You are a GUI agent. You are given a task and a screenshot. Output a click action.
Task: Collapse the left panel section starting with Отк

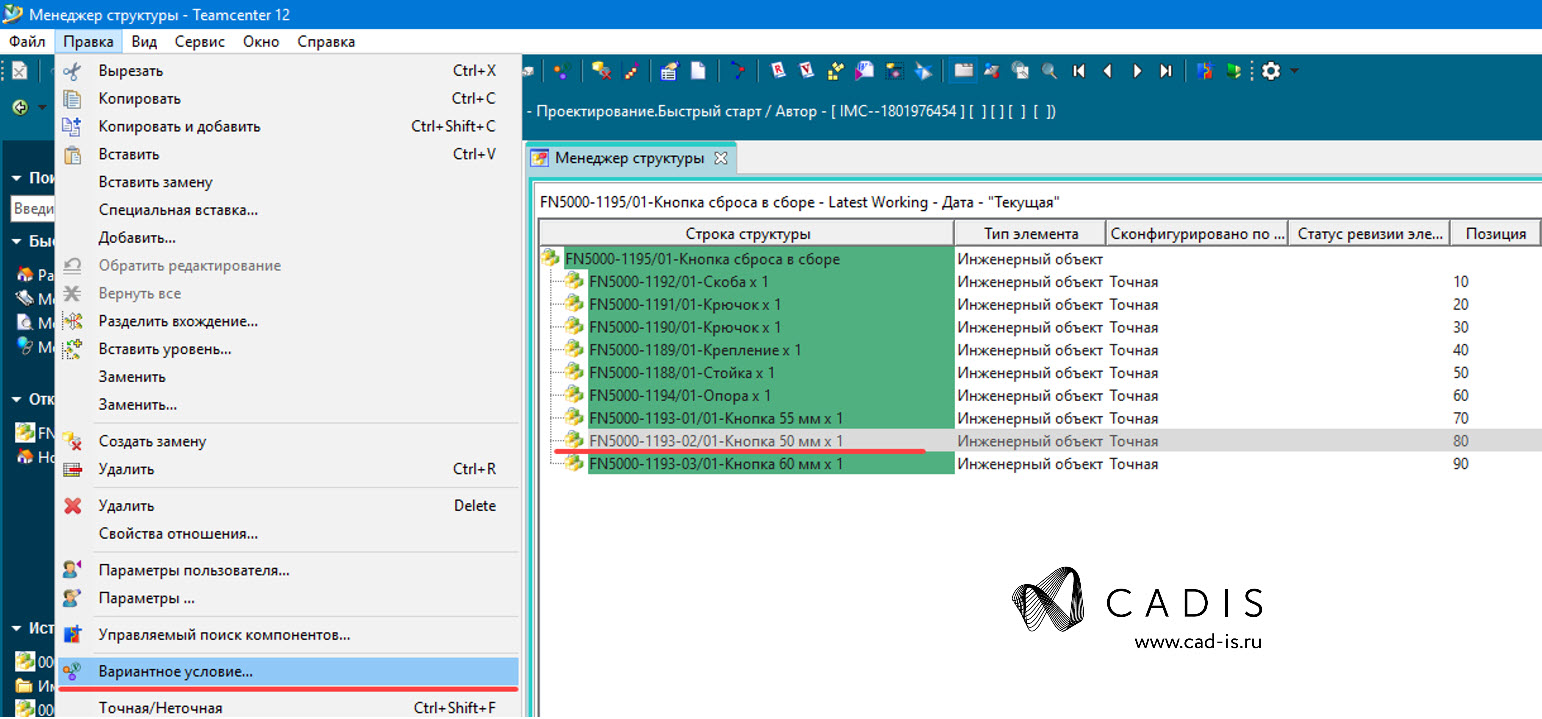click(x=17, y=399)
